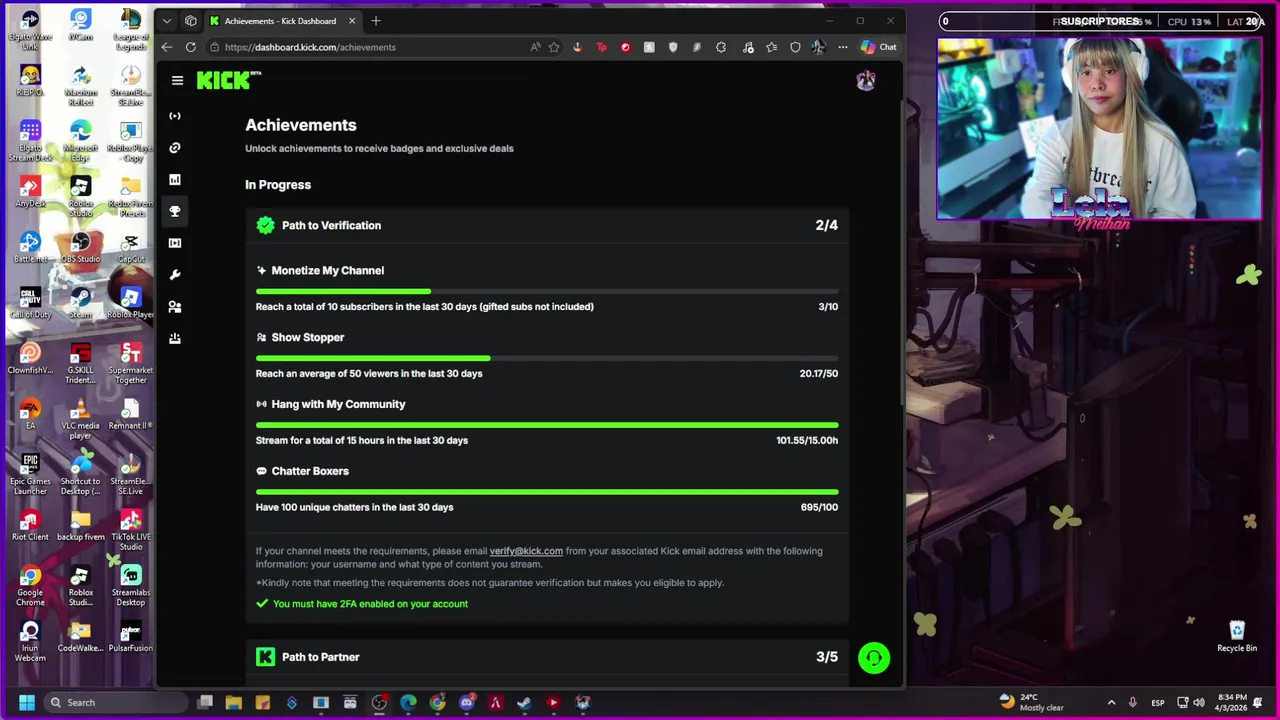Click the 2FA enabled requirement line
This screenshot has width=1280, height=720.
(x=362, y=604)
